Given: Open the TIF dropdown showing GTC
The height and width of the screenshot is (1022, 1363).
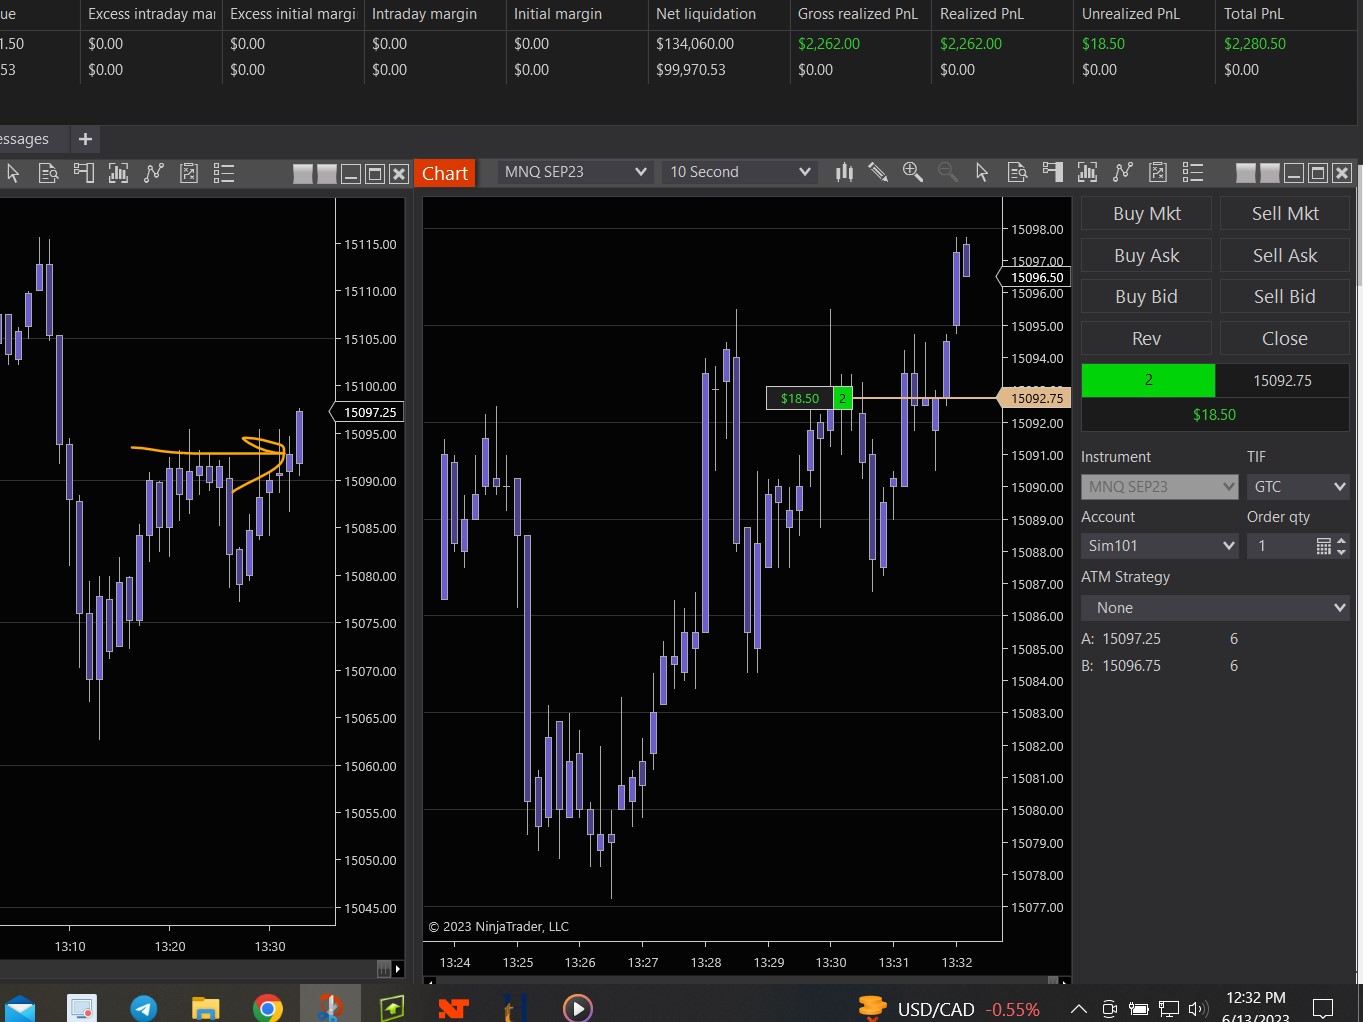Looking at the screenshot, I should pos(1298,487).
